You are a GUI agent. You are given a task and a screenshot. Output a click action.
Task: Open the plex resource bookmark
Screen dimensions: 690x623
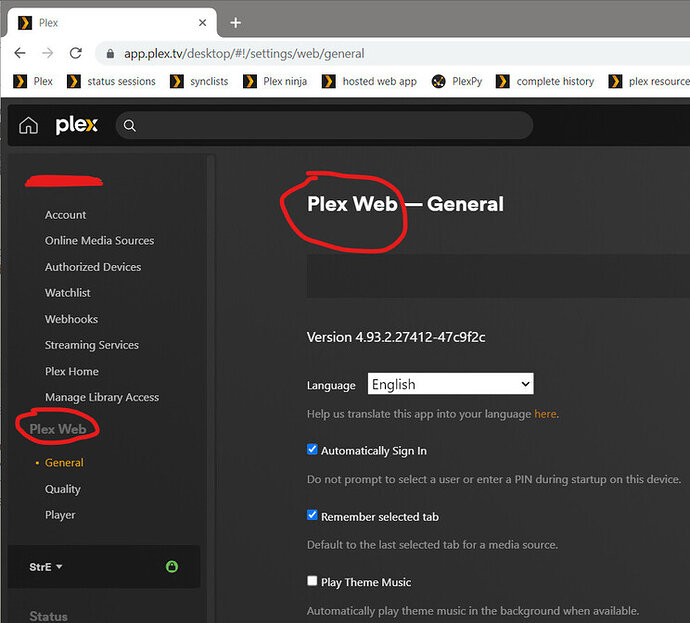point(649,81)
